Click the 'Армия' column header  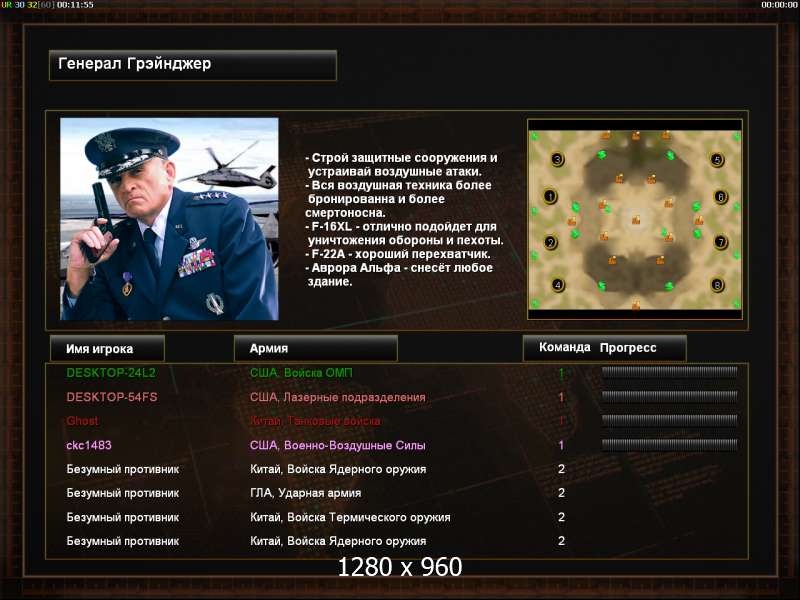[315, 348]
